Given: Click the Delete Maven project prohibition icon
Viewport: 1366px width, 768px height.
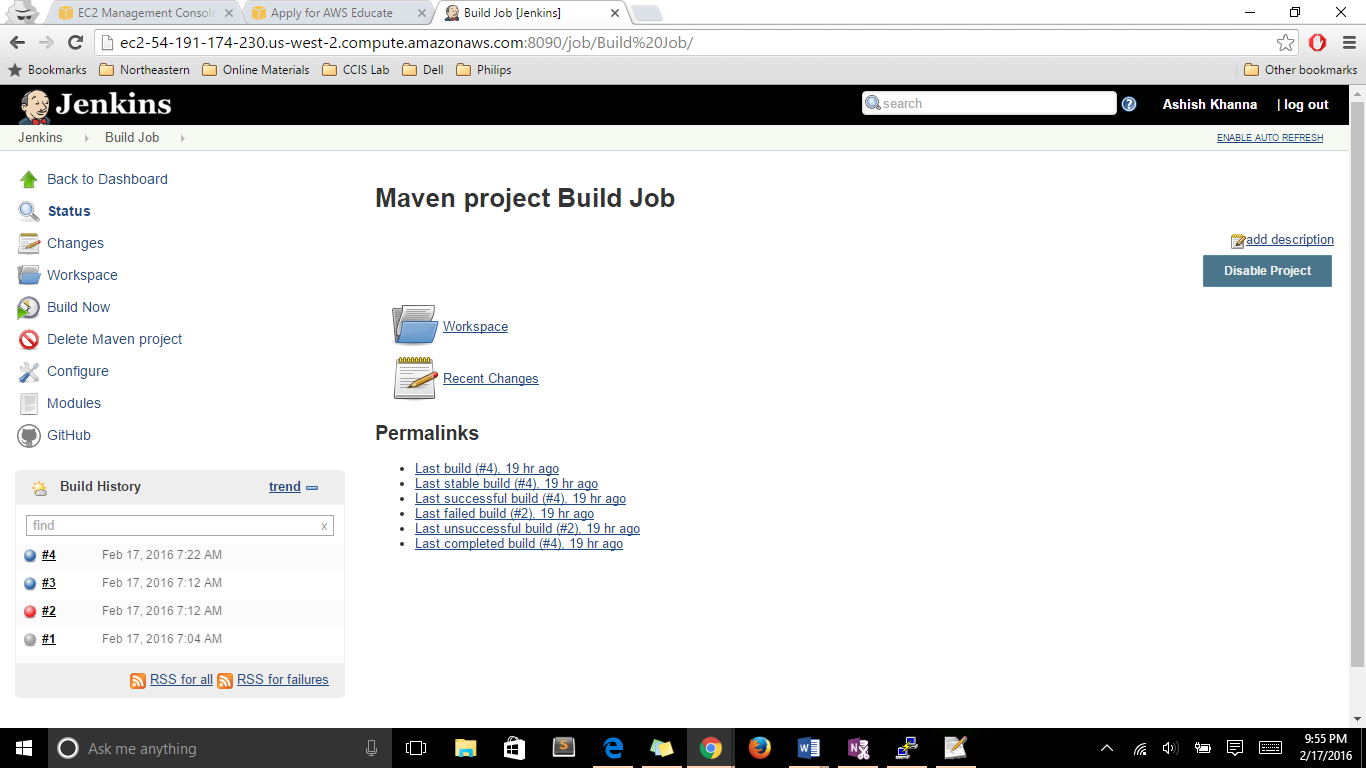Looking at the screenshot, I should pyautogui.click(x=29, y=340).
